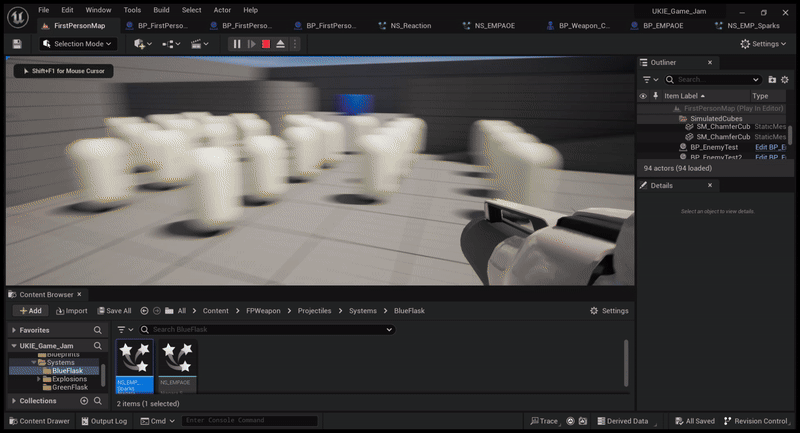
Task: Add a new collection with plus icon
Action: (84, 401)
